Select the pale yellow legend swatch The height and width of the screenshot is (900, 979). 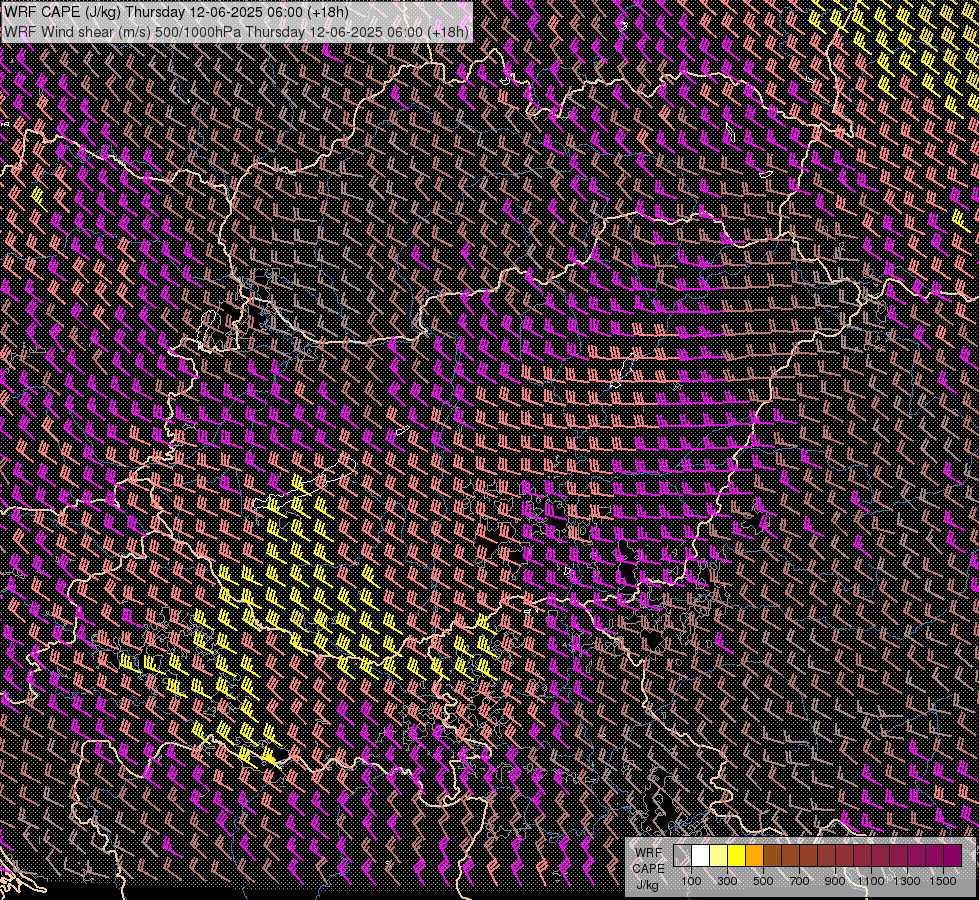point(719,856)
